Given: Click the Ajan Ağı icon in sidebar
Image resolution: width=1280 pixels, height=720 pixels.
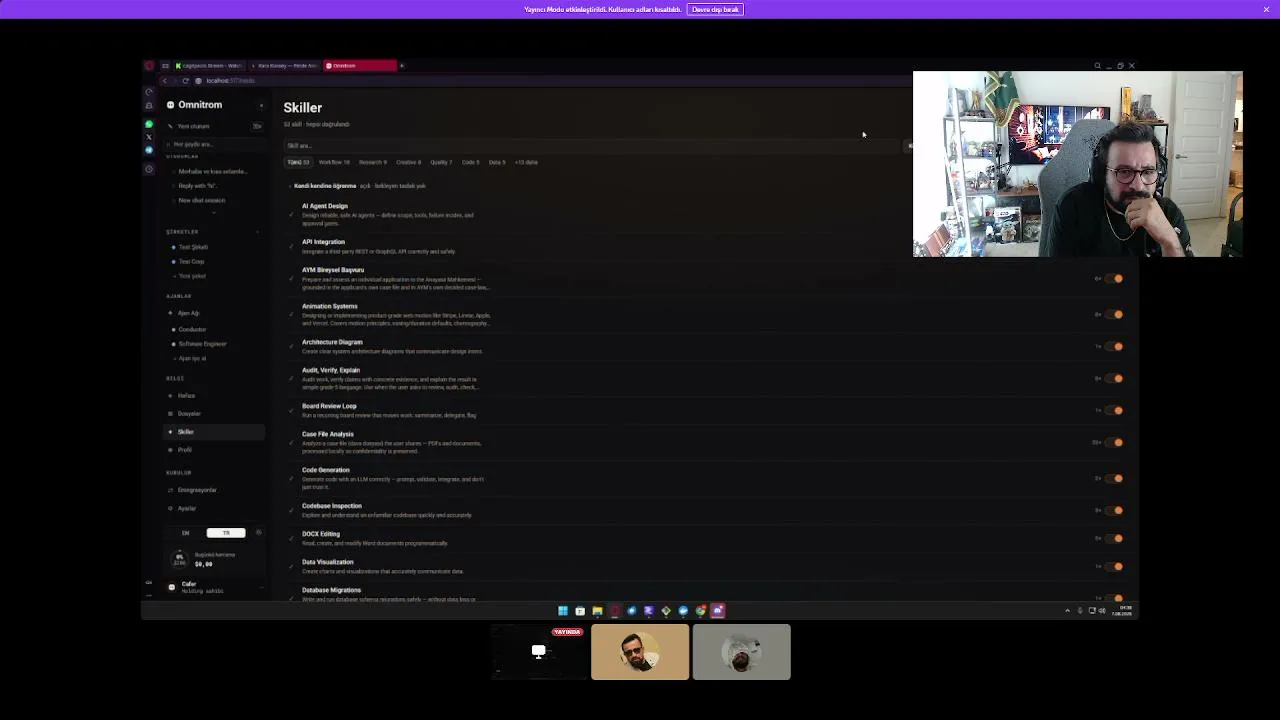Looking at the screenshot, I should 170,313.
